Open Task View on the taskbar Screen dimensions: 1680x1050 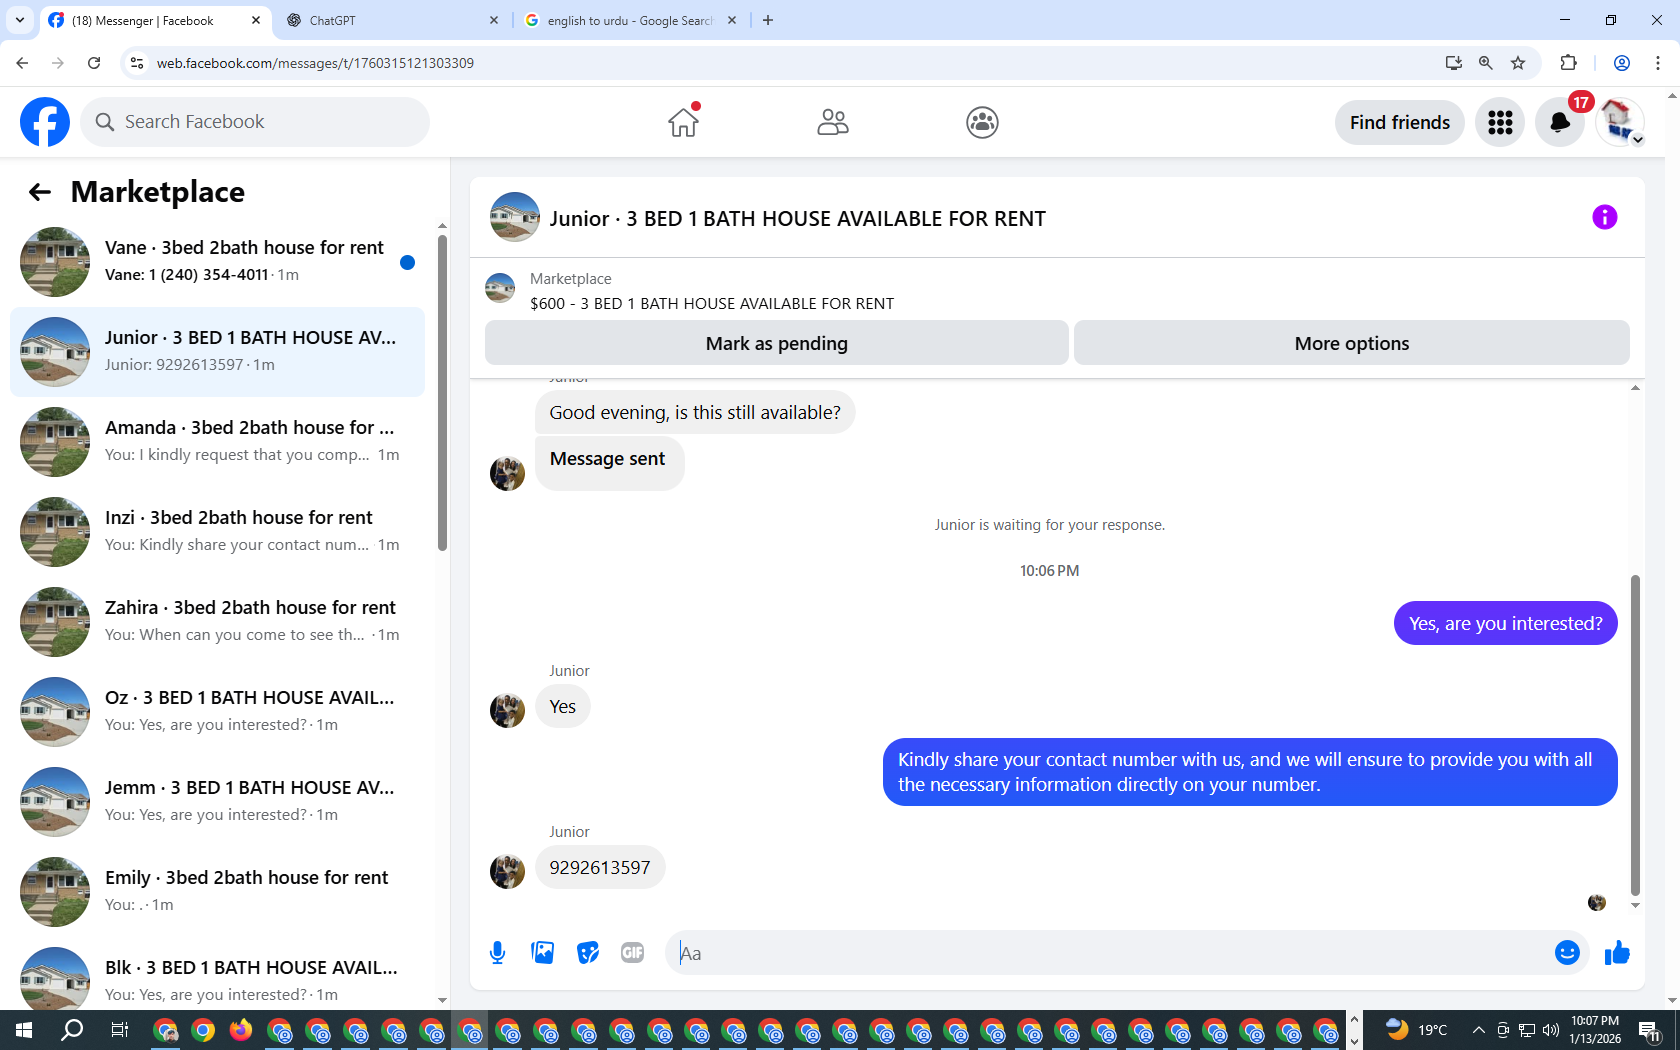tap(119, 1030)
